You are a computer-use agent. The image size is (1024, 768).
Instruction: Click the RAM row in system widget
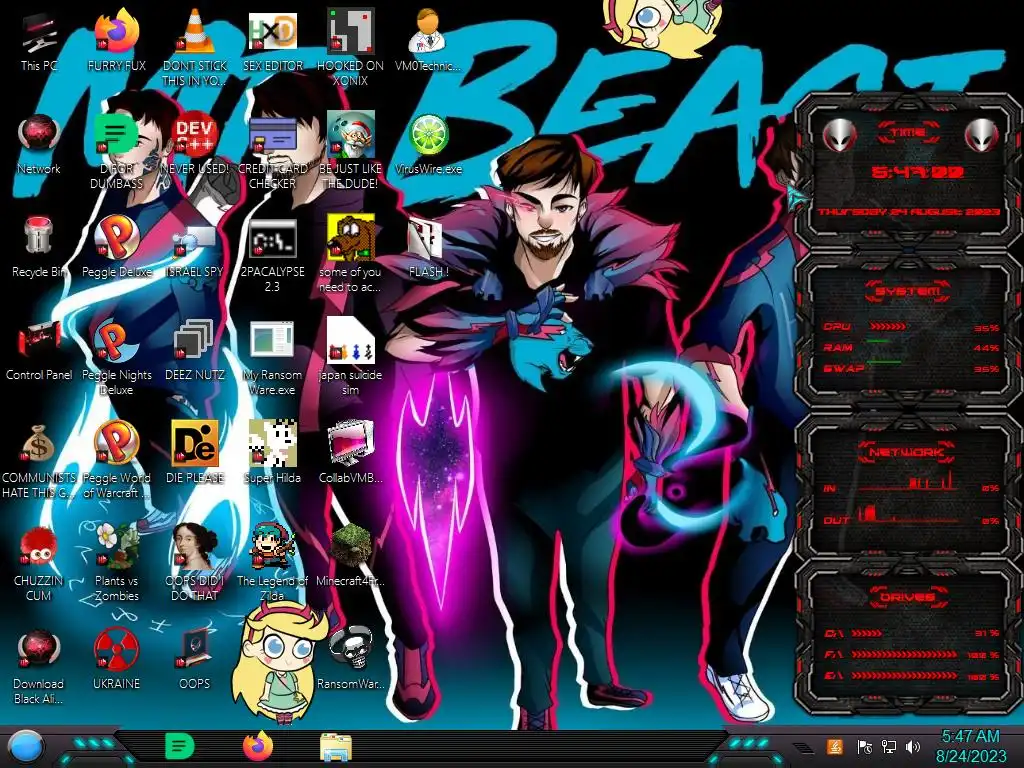click(911, 347)
